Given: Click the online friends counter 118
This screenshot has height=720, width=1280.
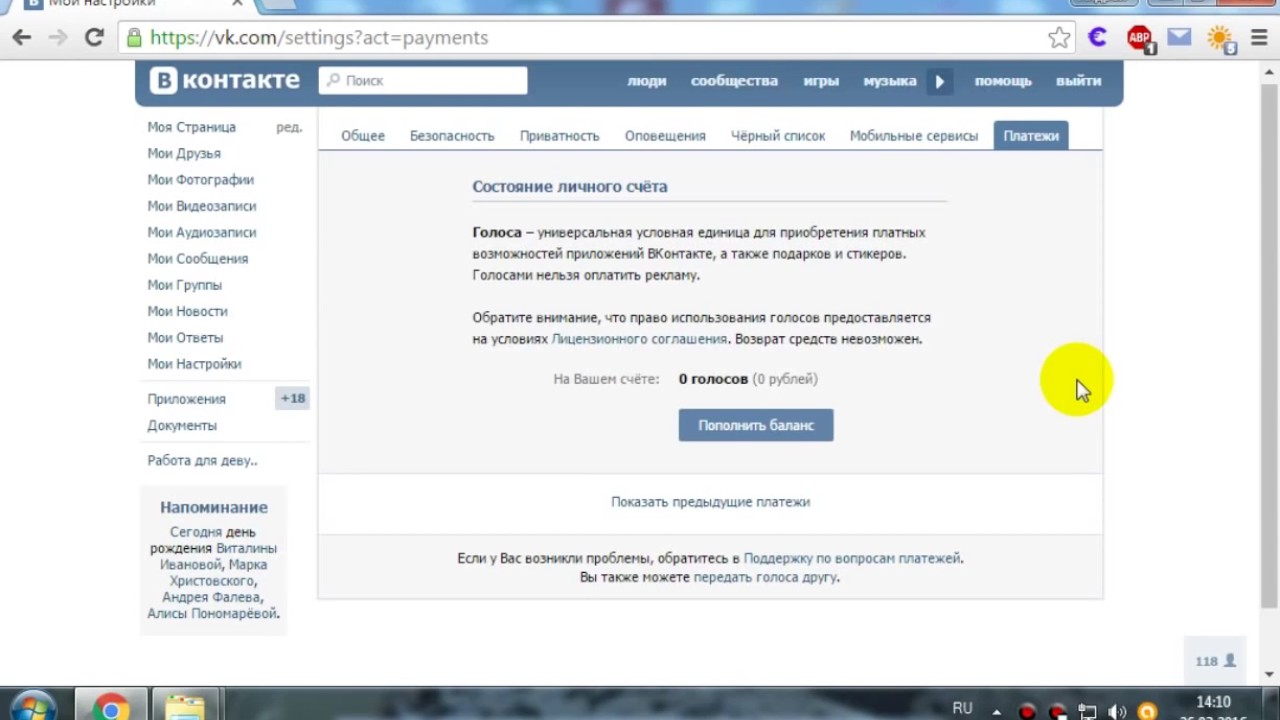Looking at the screenshot, I should (1215, 661).
